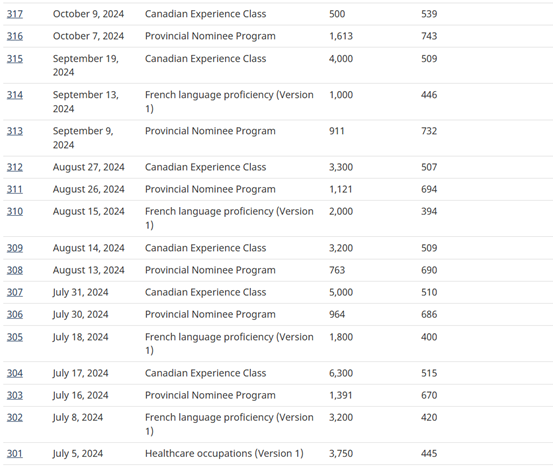Viewport: 553px width, 466px height.
Task: Open draw number 317 link
Action: 15,14
